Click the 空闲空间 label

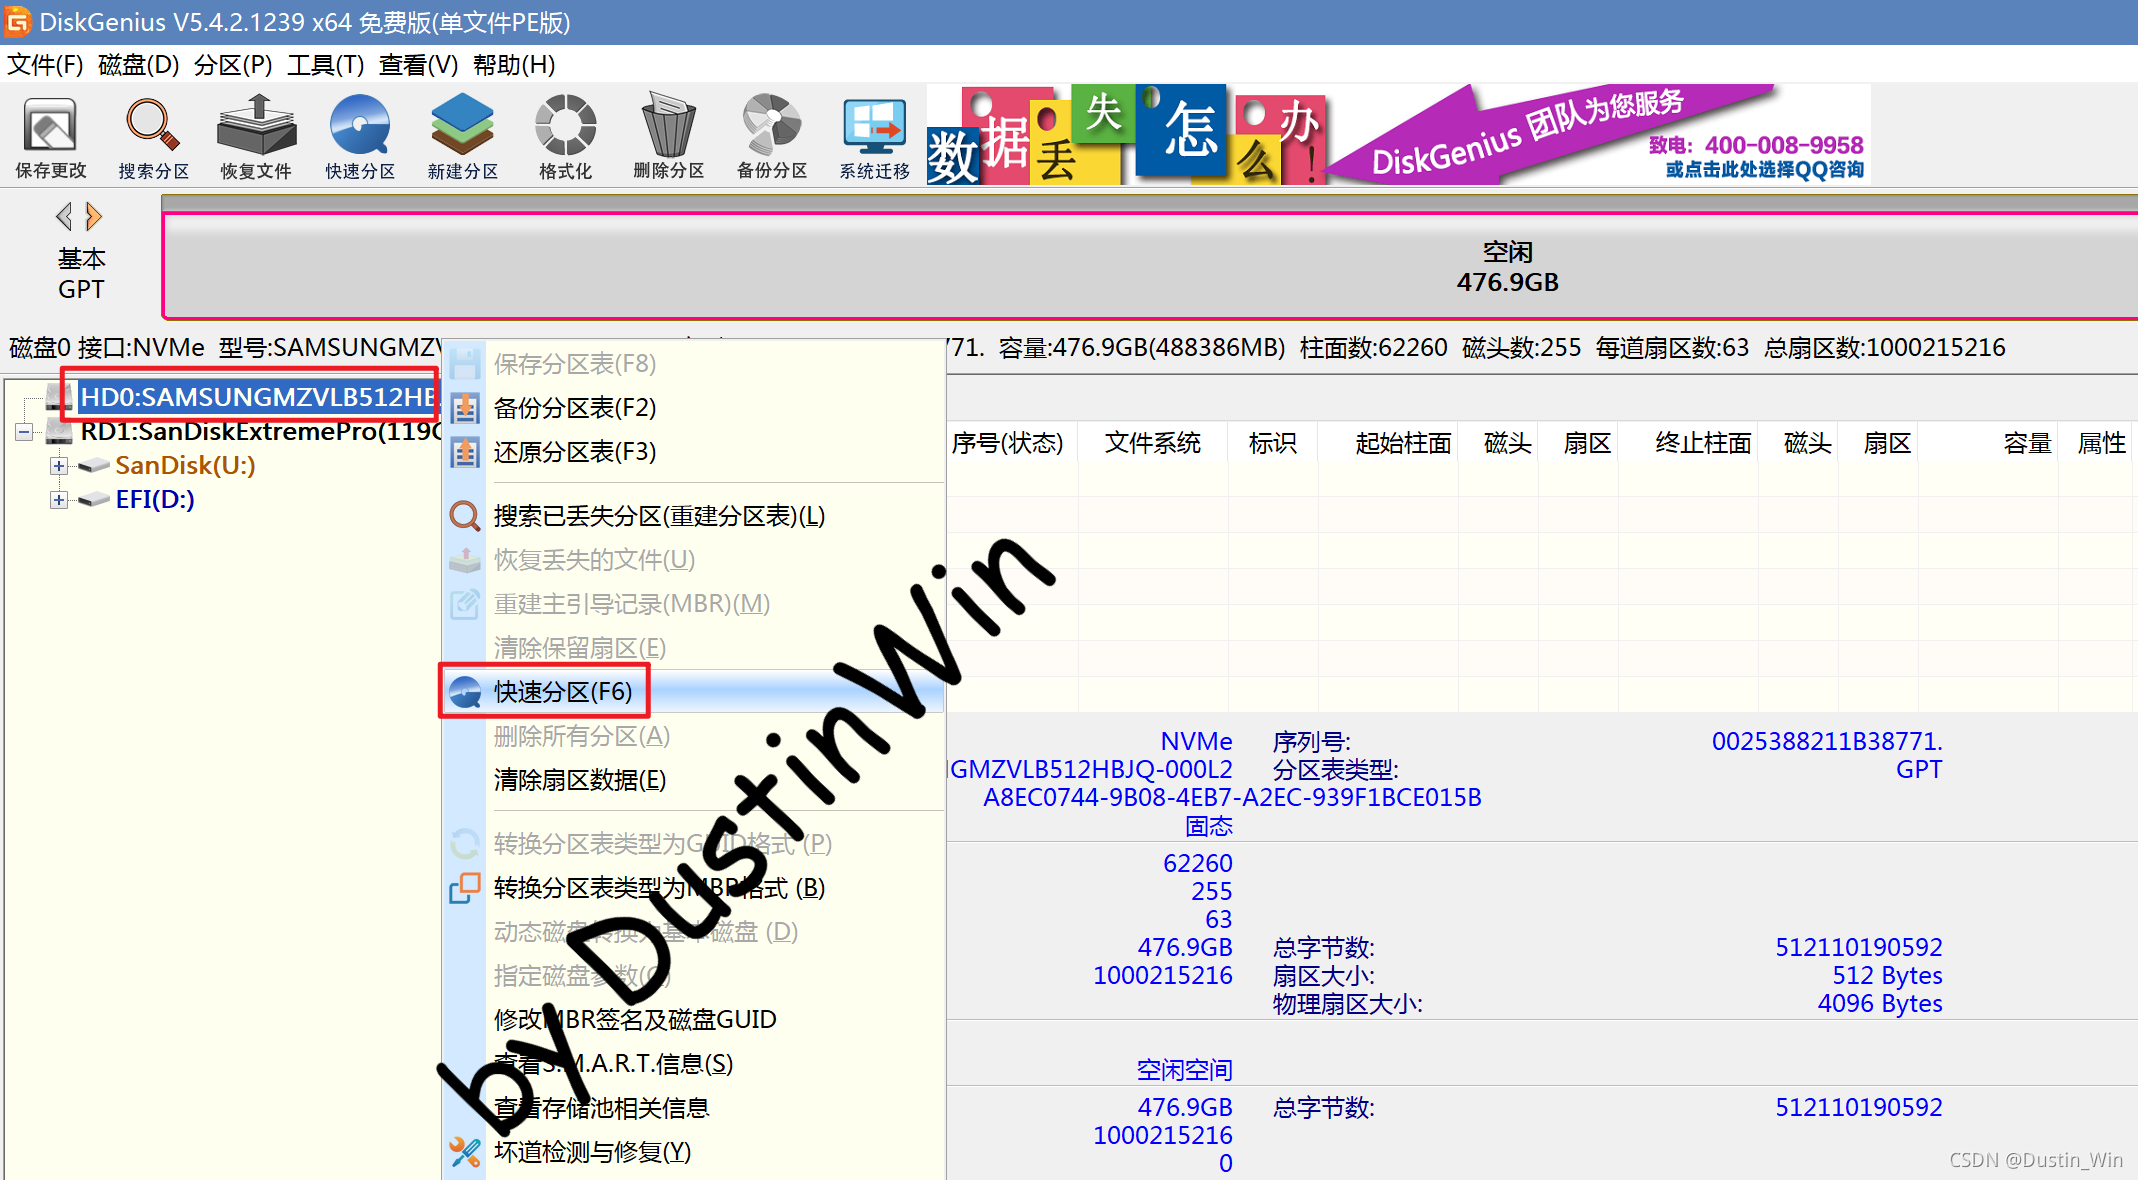(1185, 1070)
